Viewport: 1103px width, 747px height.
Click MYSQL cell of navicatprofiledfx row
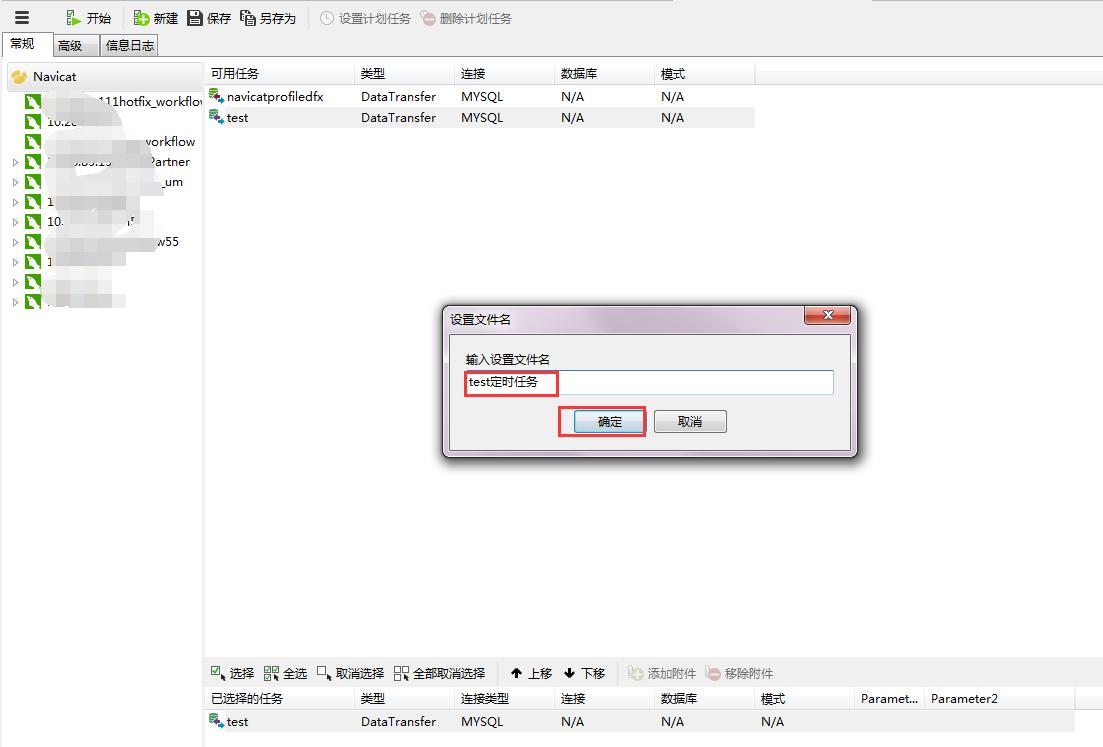pyautogui.click(x=482, y=96)
